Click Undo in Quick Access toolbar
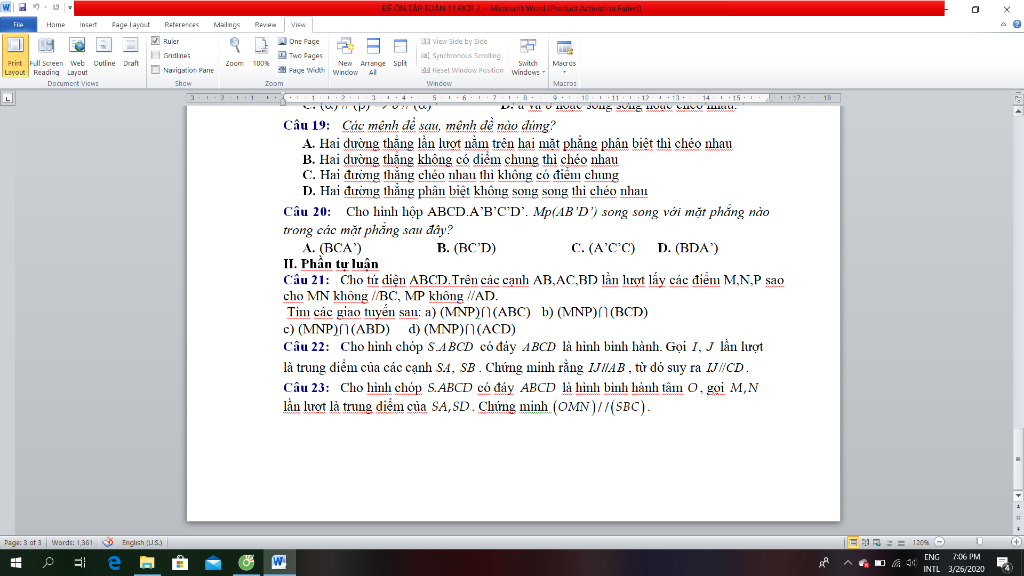Screen dimensions: 1024x576 pyautogui.click(x=36, y=8)
